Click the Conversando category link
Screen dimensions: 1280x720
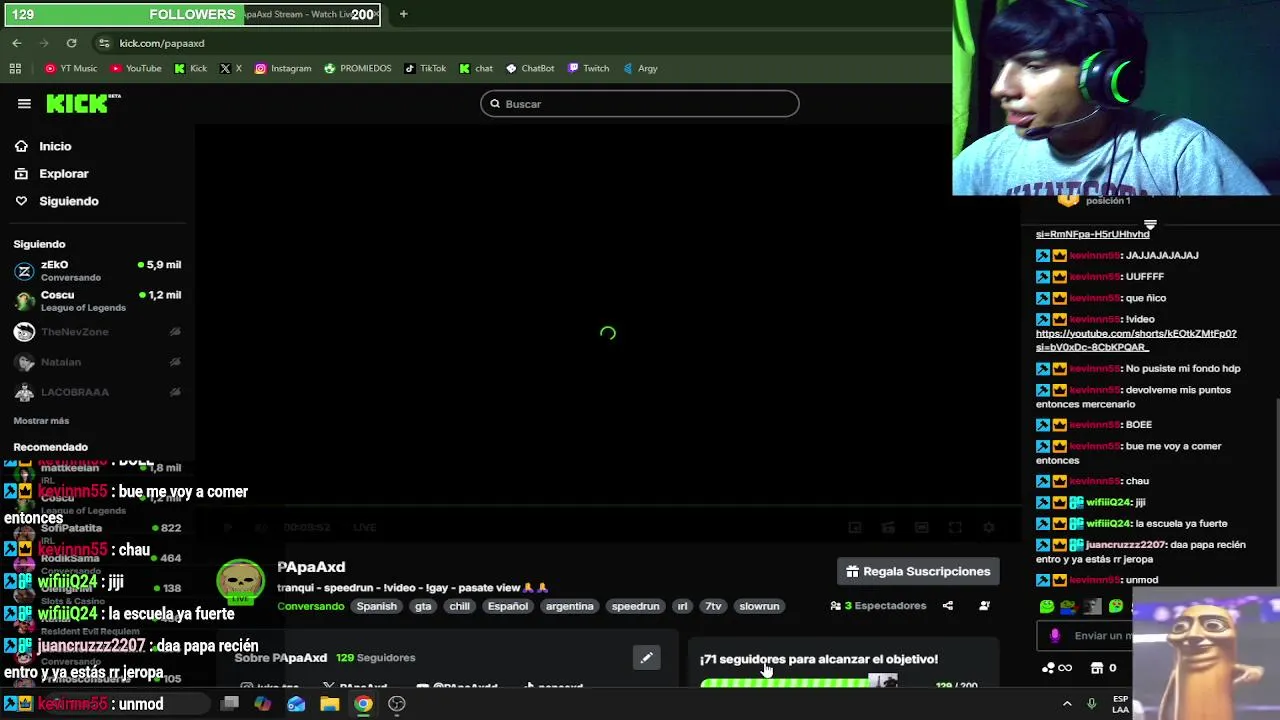click(x=311, y=606)
